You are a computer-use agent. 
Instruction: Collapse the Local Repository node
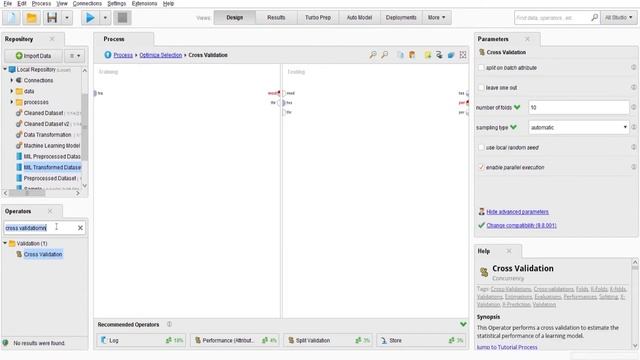(5, 69)
